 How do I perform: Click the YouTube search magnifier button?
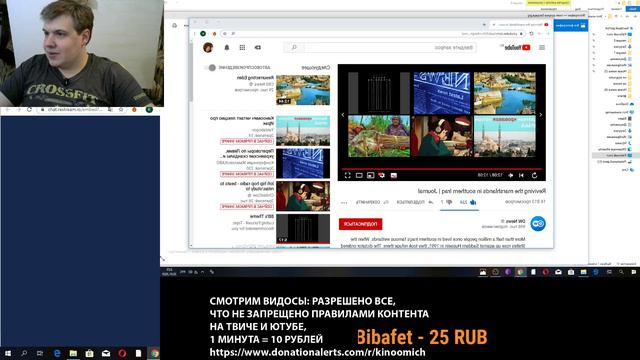click(x=294, y=48)
